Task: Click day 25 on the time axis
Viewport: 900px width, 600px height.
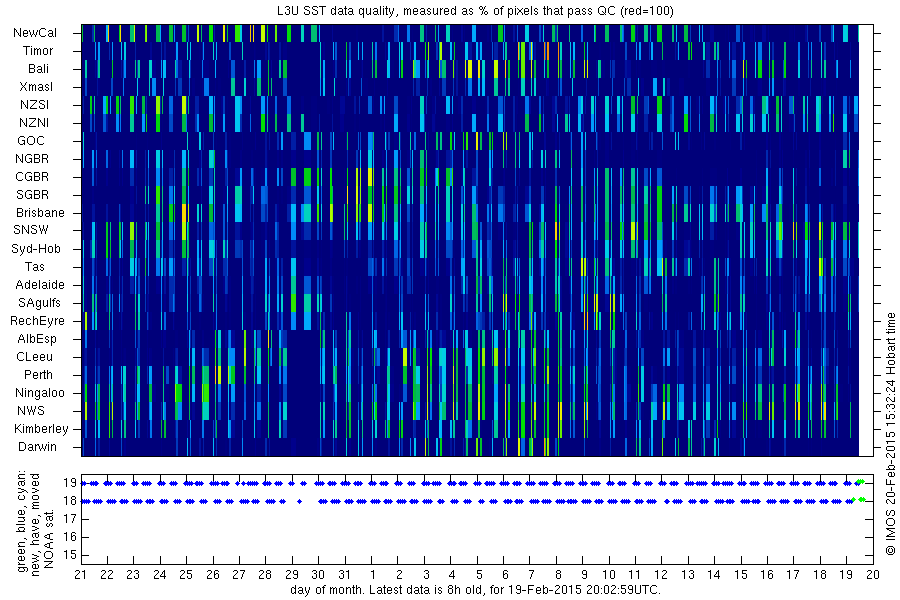Action: [186, 575]
